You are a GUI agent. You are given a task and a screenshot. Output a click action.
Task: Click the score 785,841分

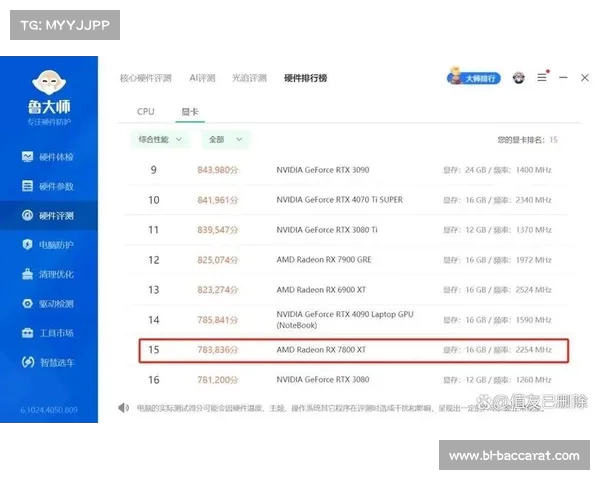[218, 320]
